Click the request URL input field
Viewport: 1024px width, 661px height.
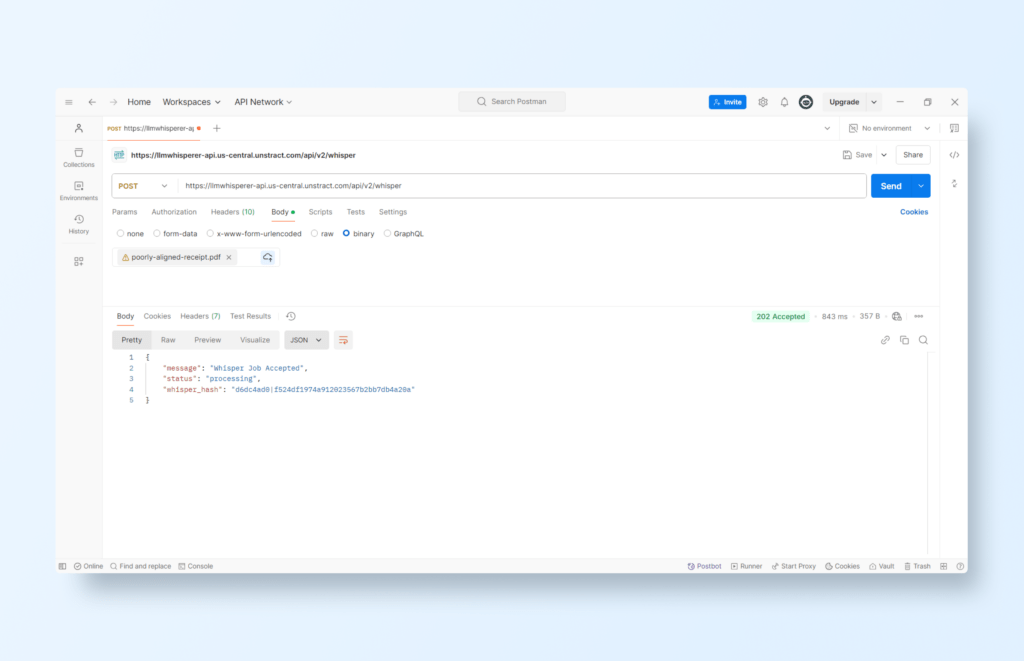[520, 186]
